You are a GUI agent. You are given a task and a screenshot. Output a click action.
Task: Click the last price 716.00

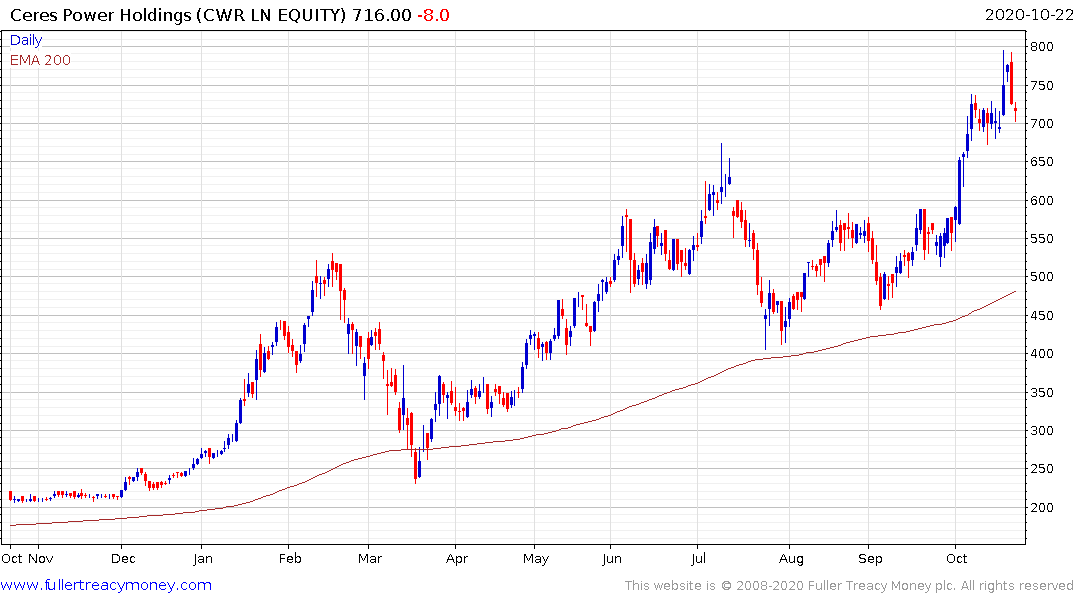382,15
